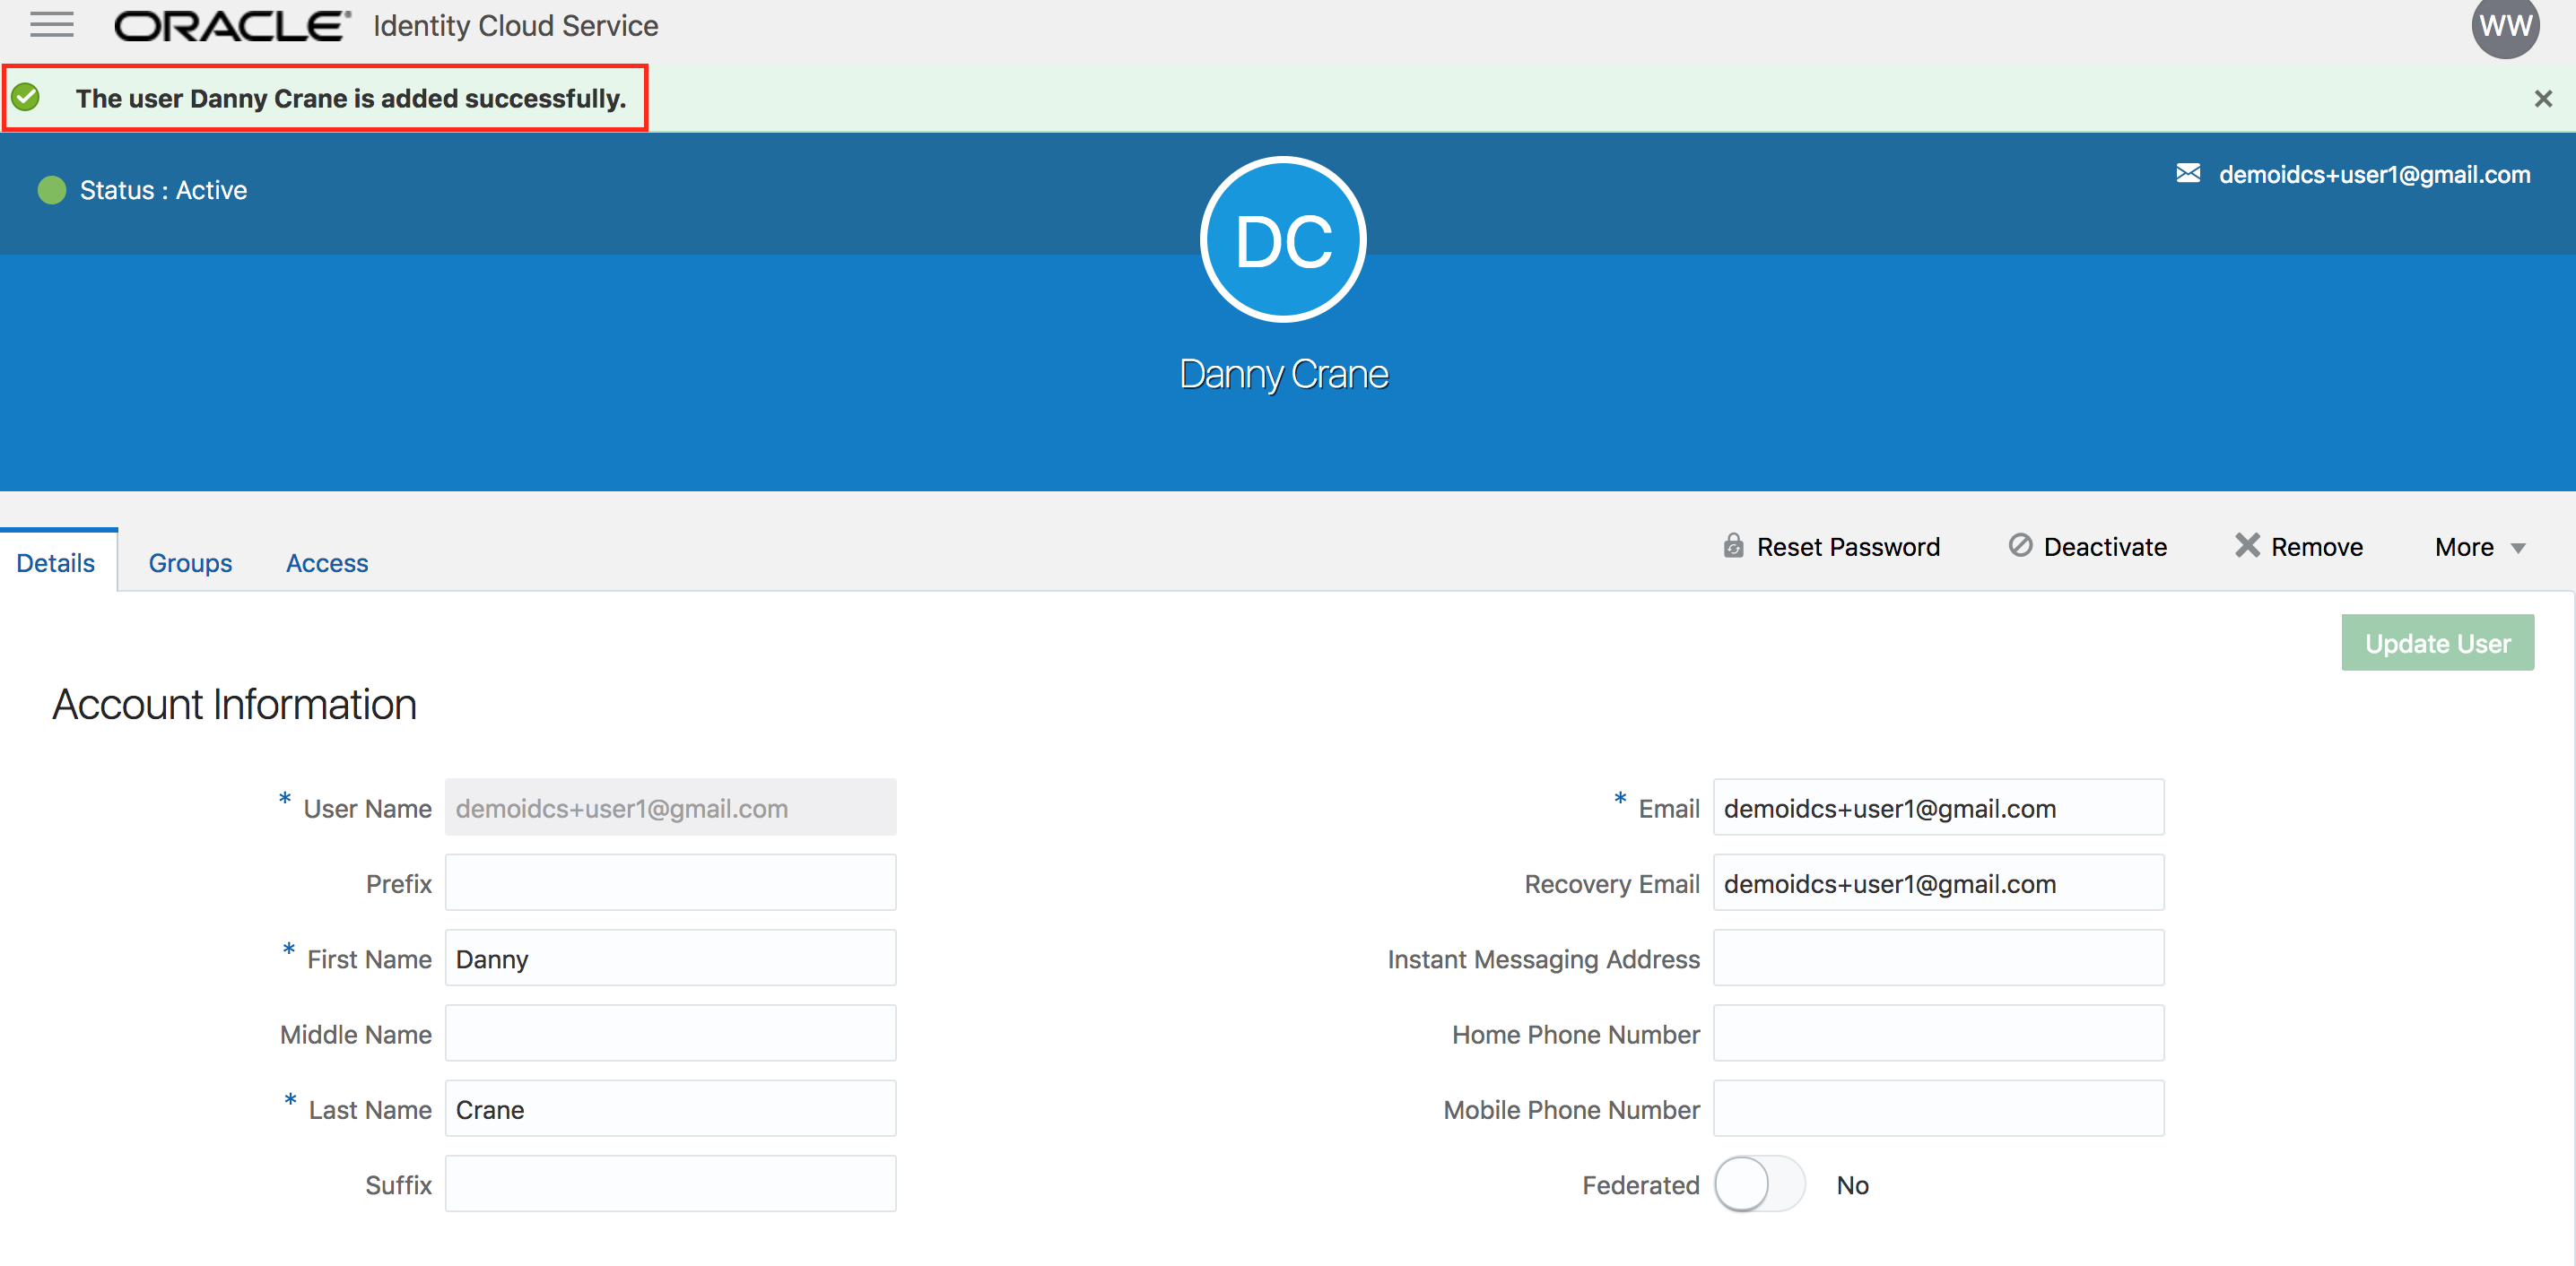
Task: Click the Update User button
Action: [2437, 643]
